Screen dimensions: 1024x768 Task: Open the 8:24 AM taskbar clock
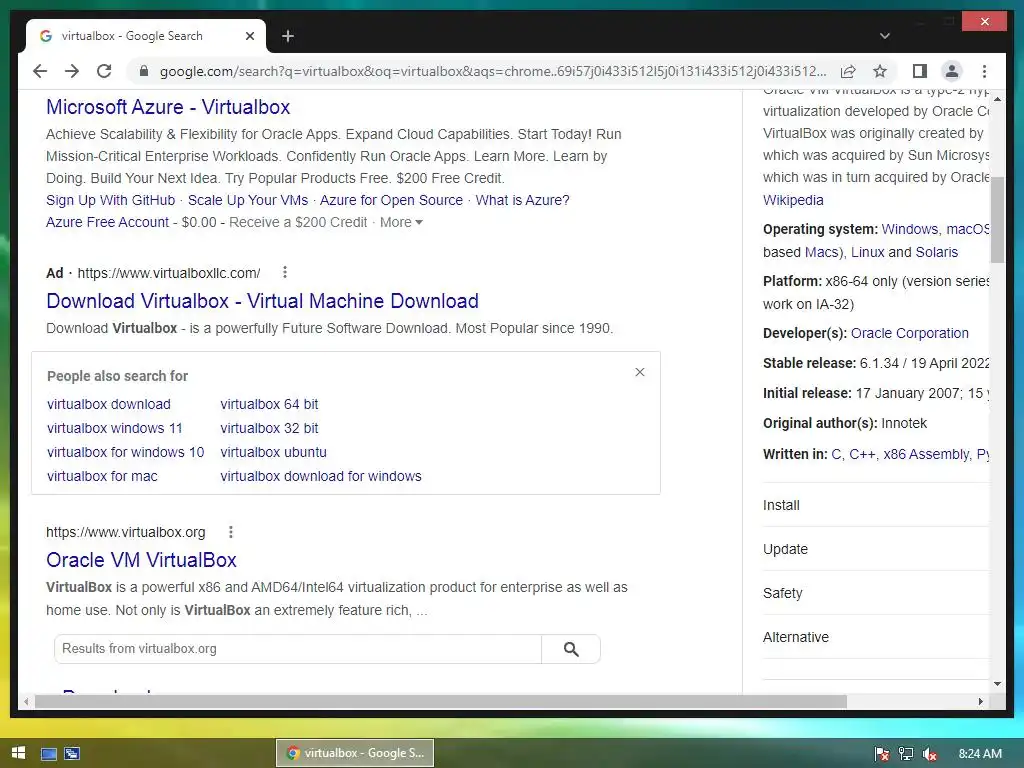980,754
